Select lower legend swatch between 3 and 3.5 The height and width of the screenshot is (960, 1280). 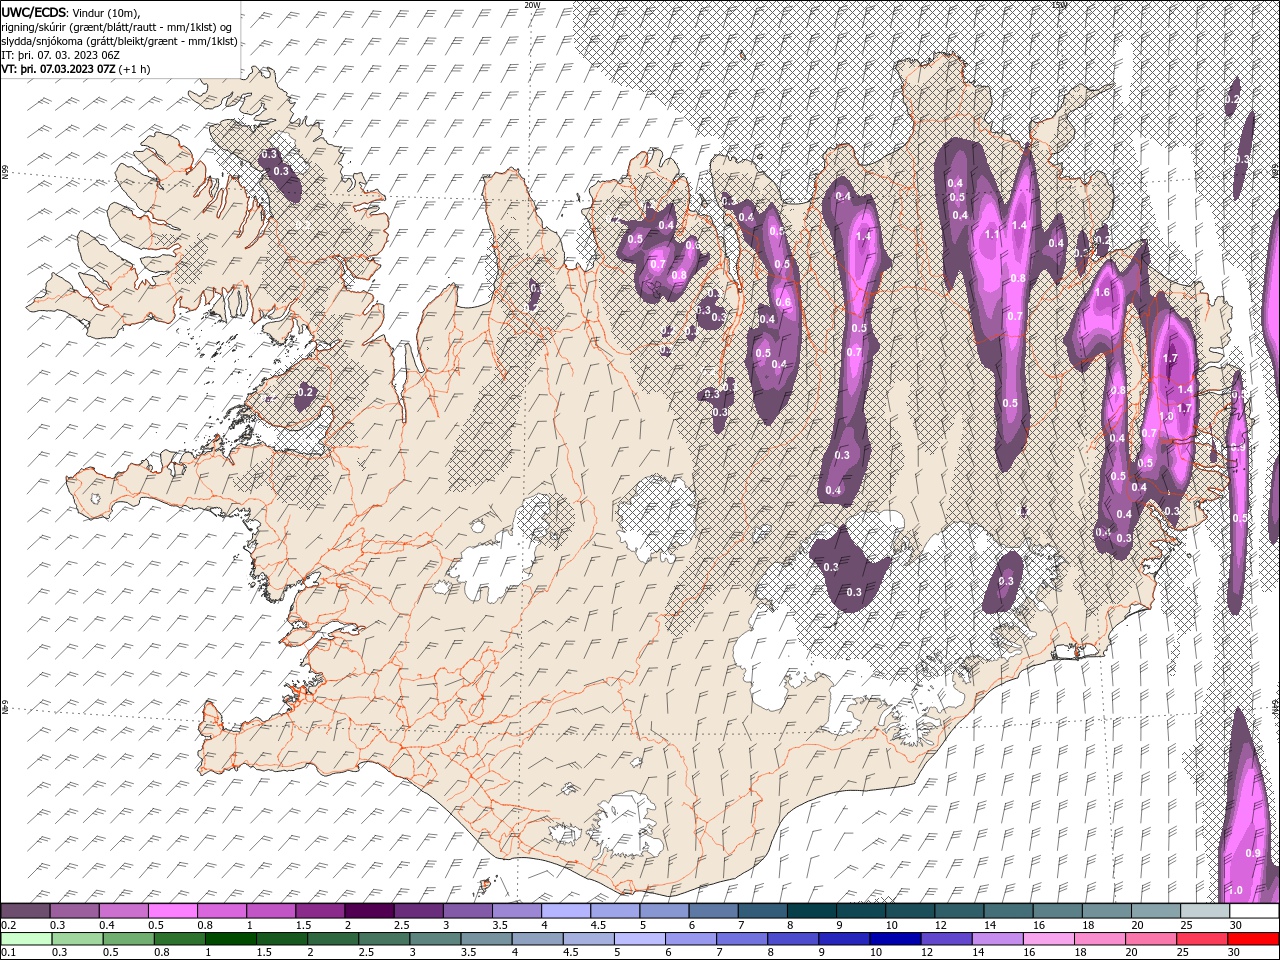coord(434,938)
